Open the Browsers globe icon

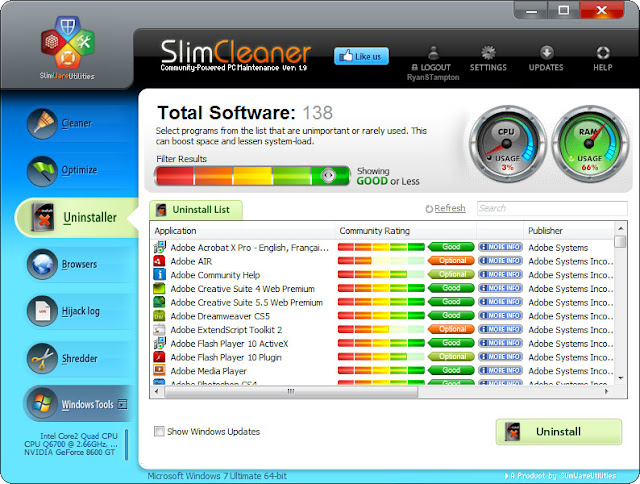(x=42, y=264)
